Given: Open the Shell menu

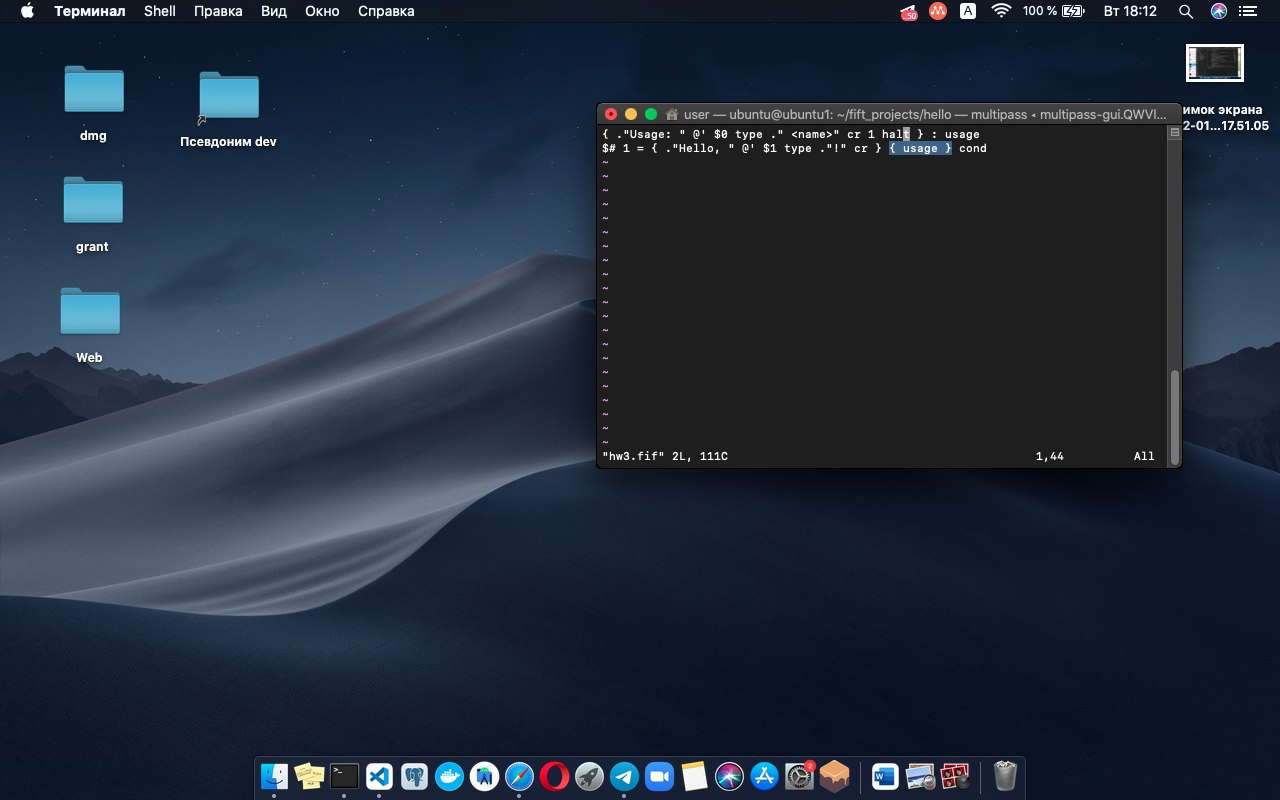Looking at the screenshot, I should [160, 11].
